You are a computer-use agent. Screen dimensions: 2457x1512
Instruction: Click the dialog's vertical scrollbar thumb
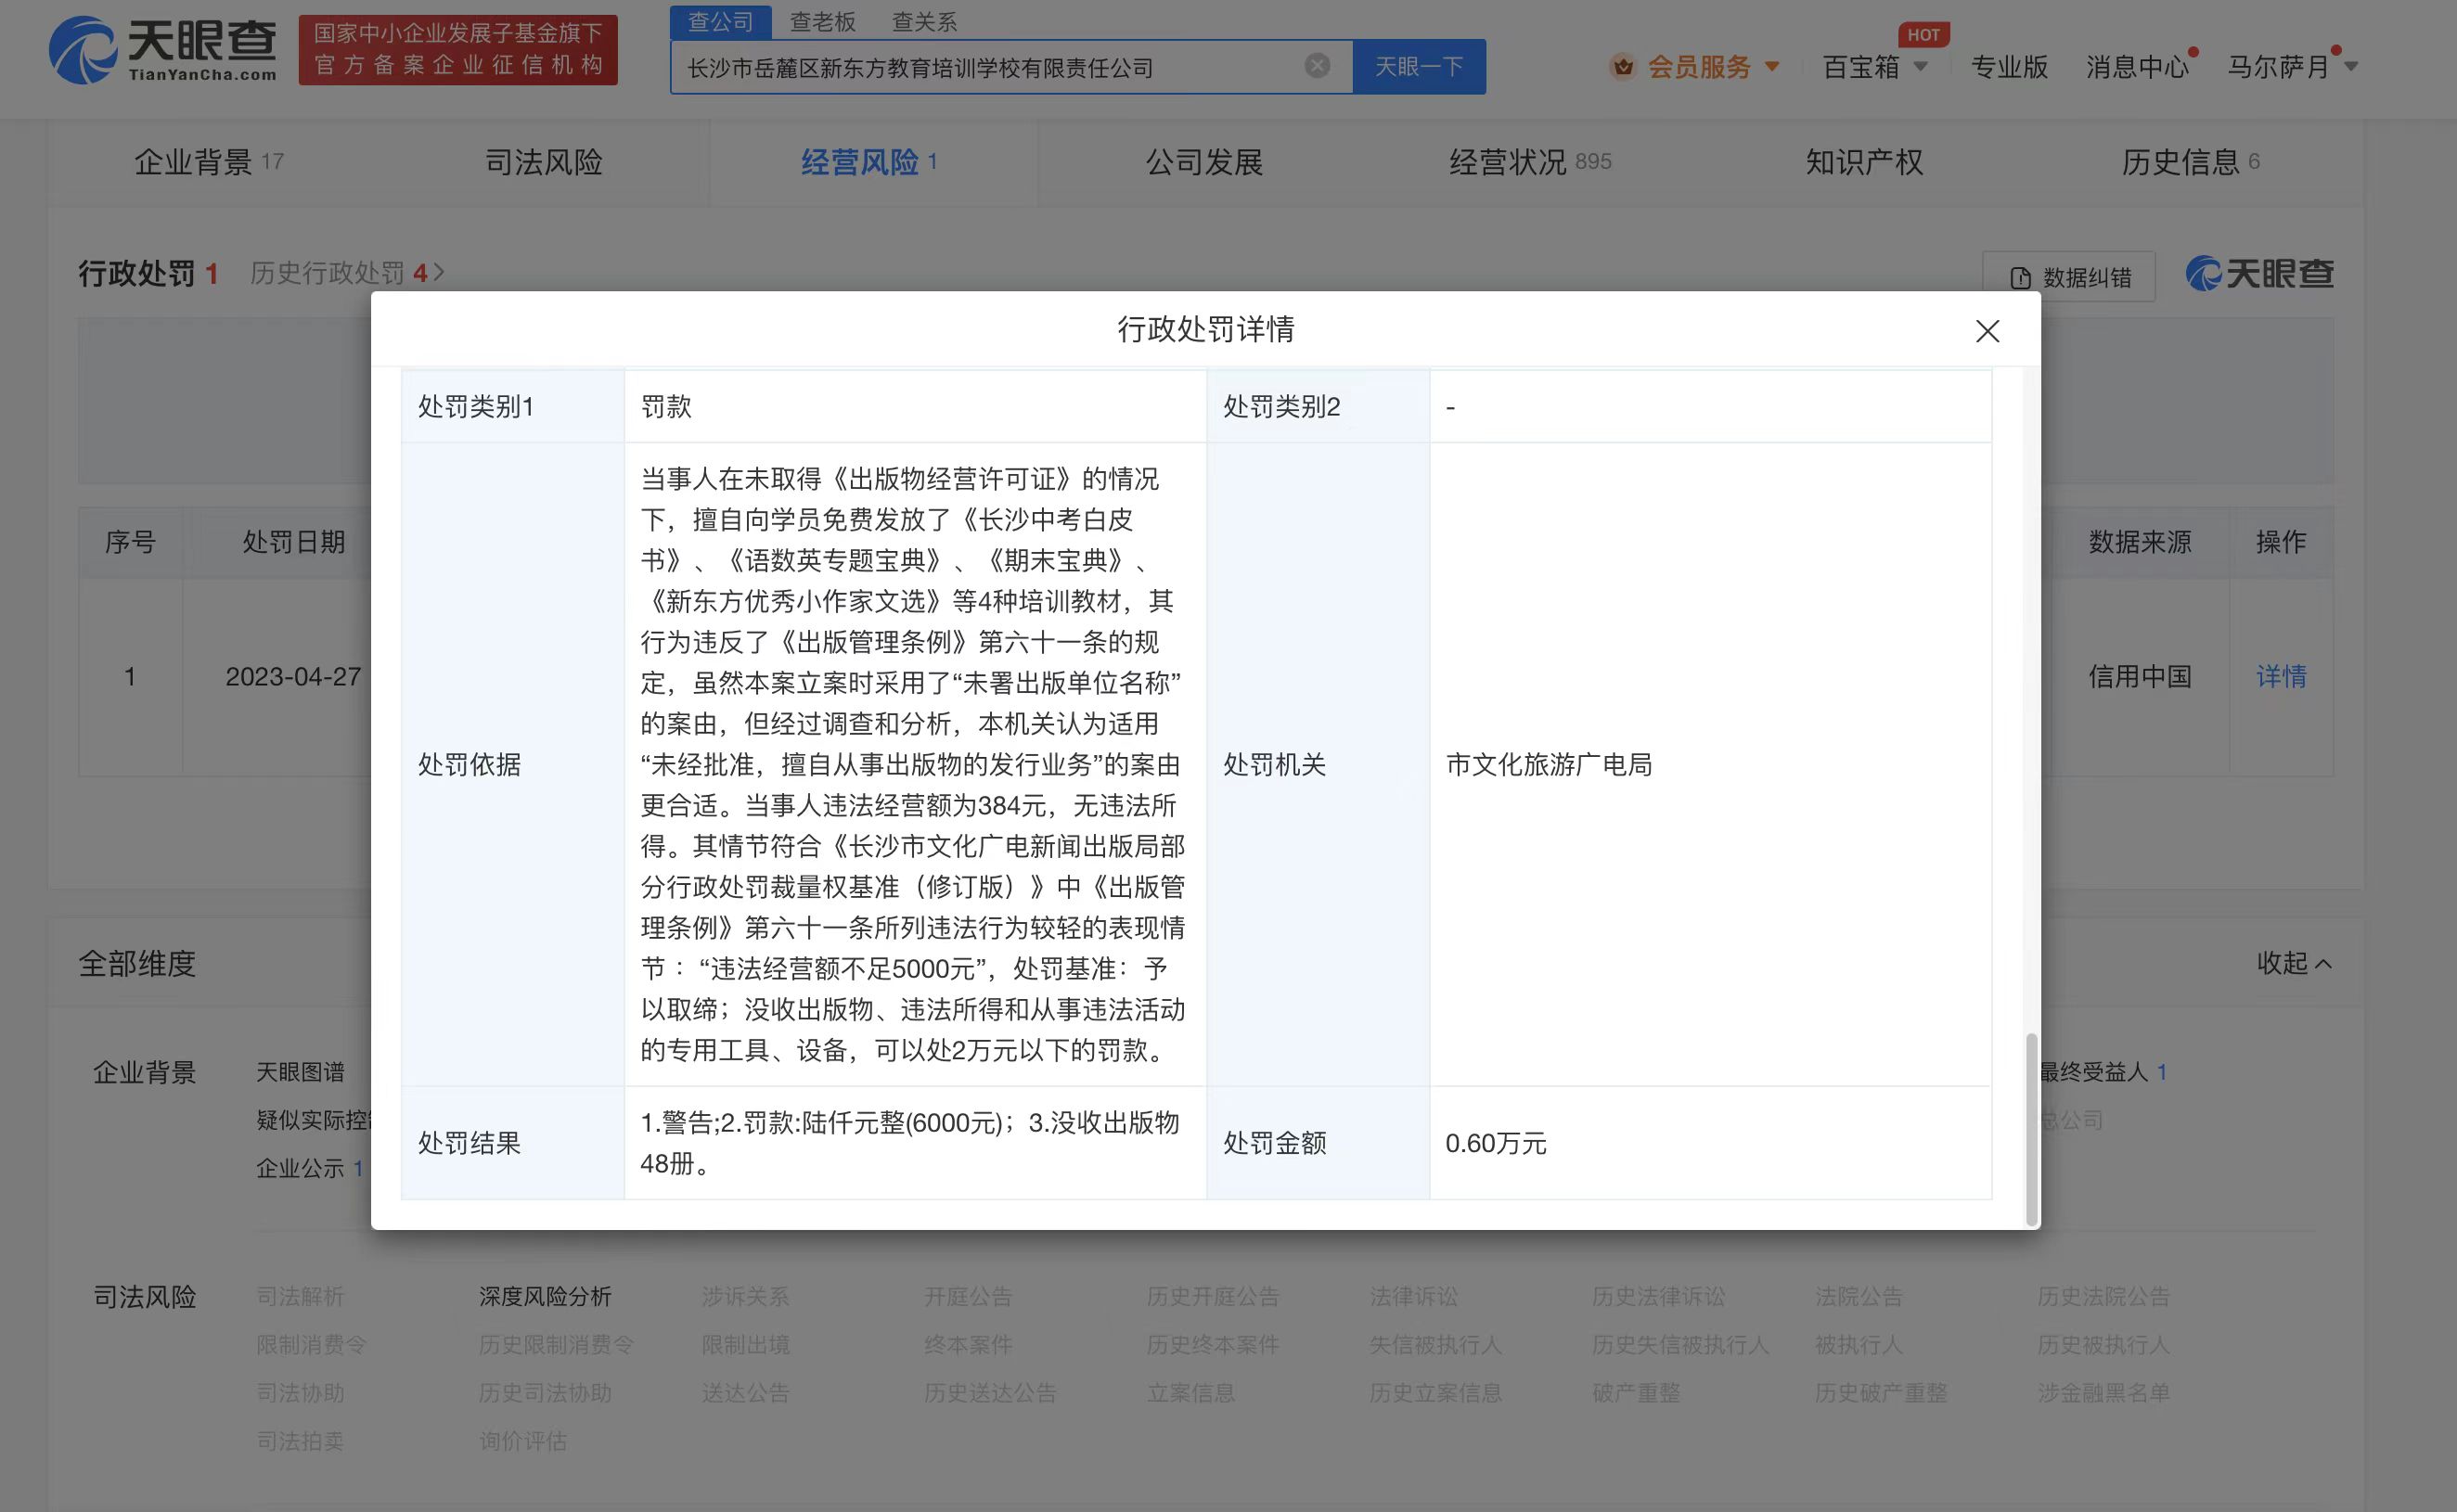click(2030, 1128)
